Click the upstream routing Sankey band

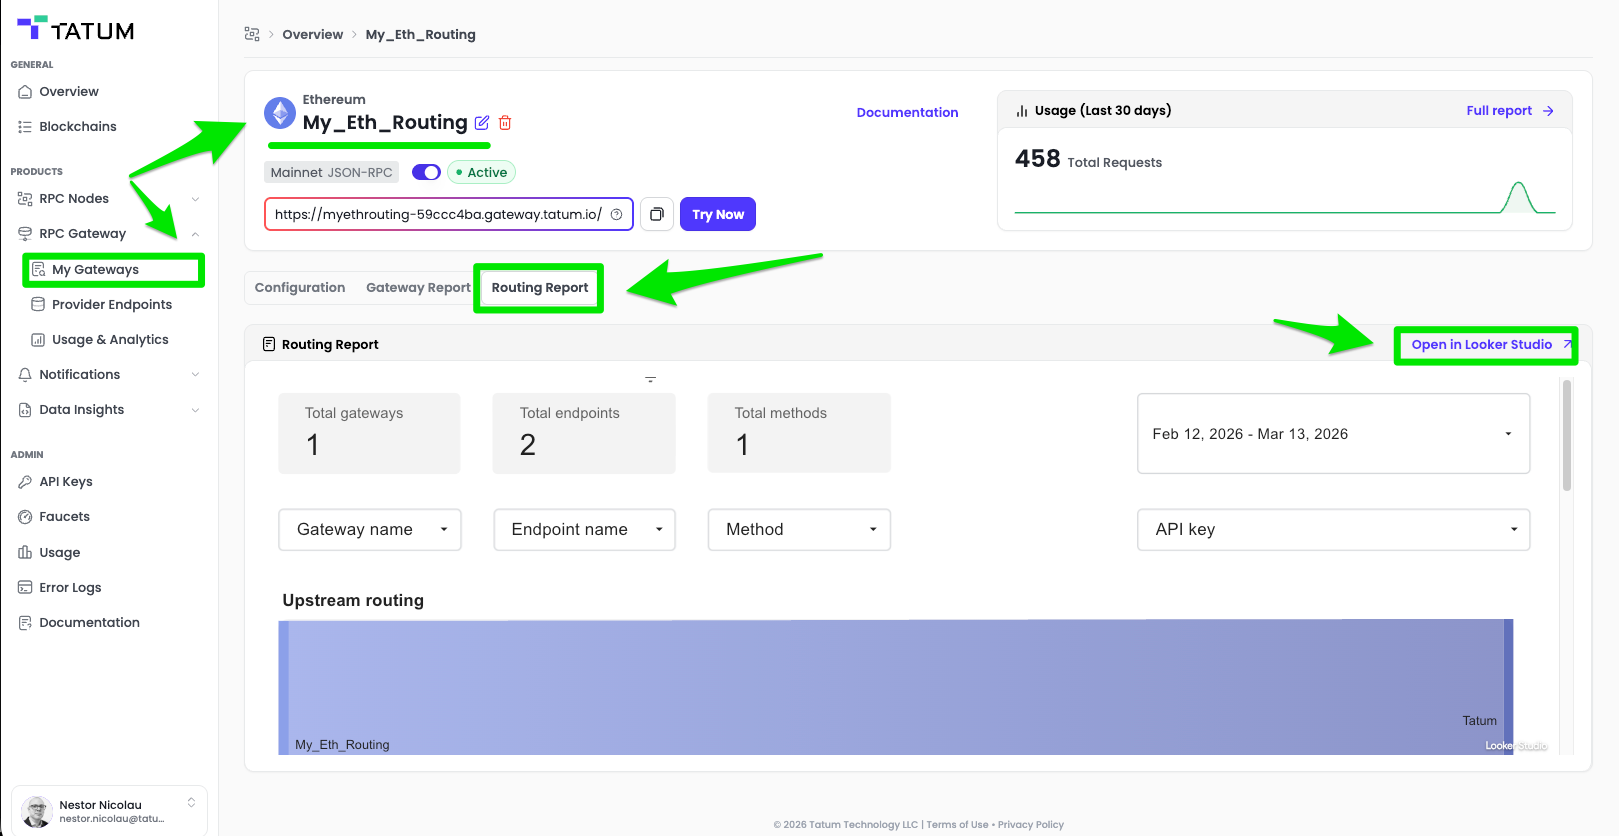tap(896, 687)
